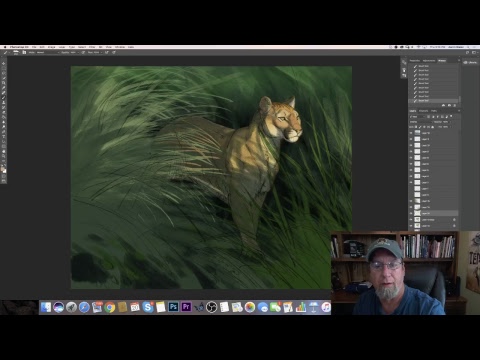
Task: Switch to the Adjustments tab
Action: 429,61
